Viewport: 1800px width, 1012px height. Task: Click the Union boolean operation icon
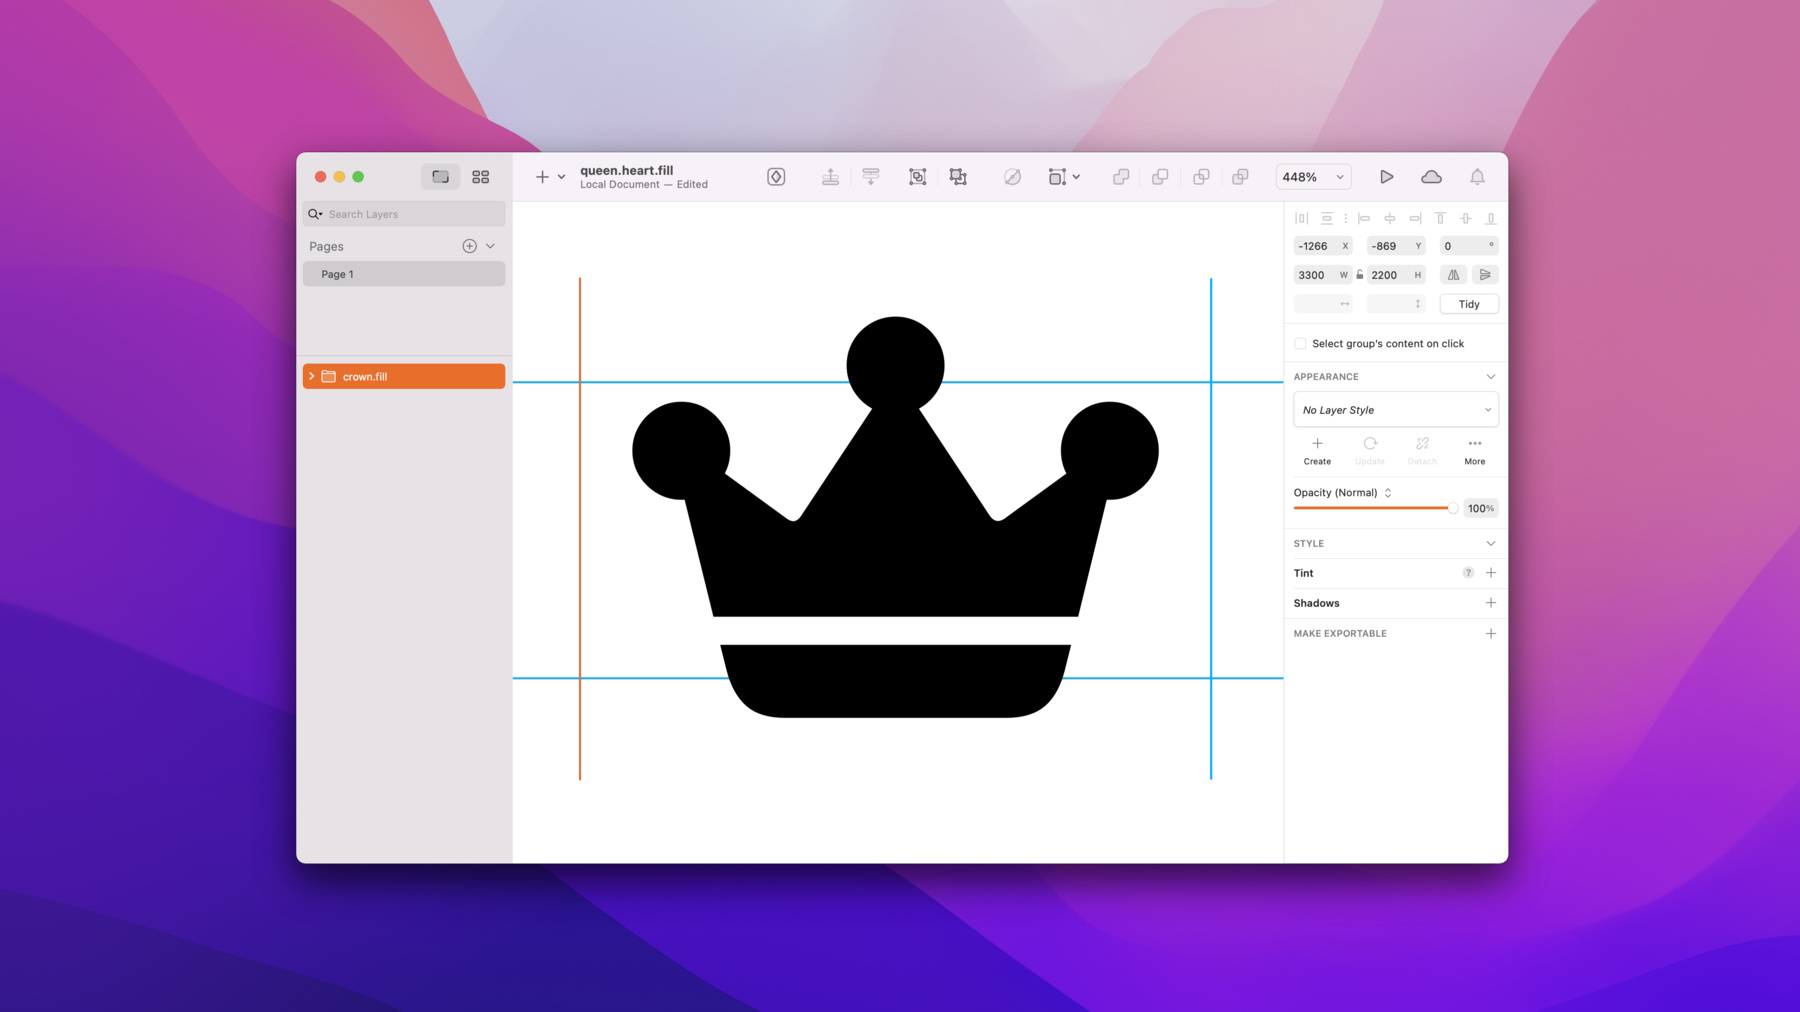[1121, 177]
